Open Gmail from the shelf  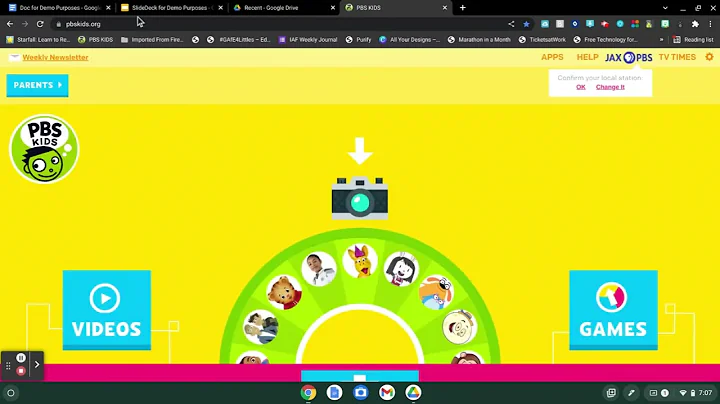point(387,393)
